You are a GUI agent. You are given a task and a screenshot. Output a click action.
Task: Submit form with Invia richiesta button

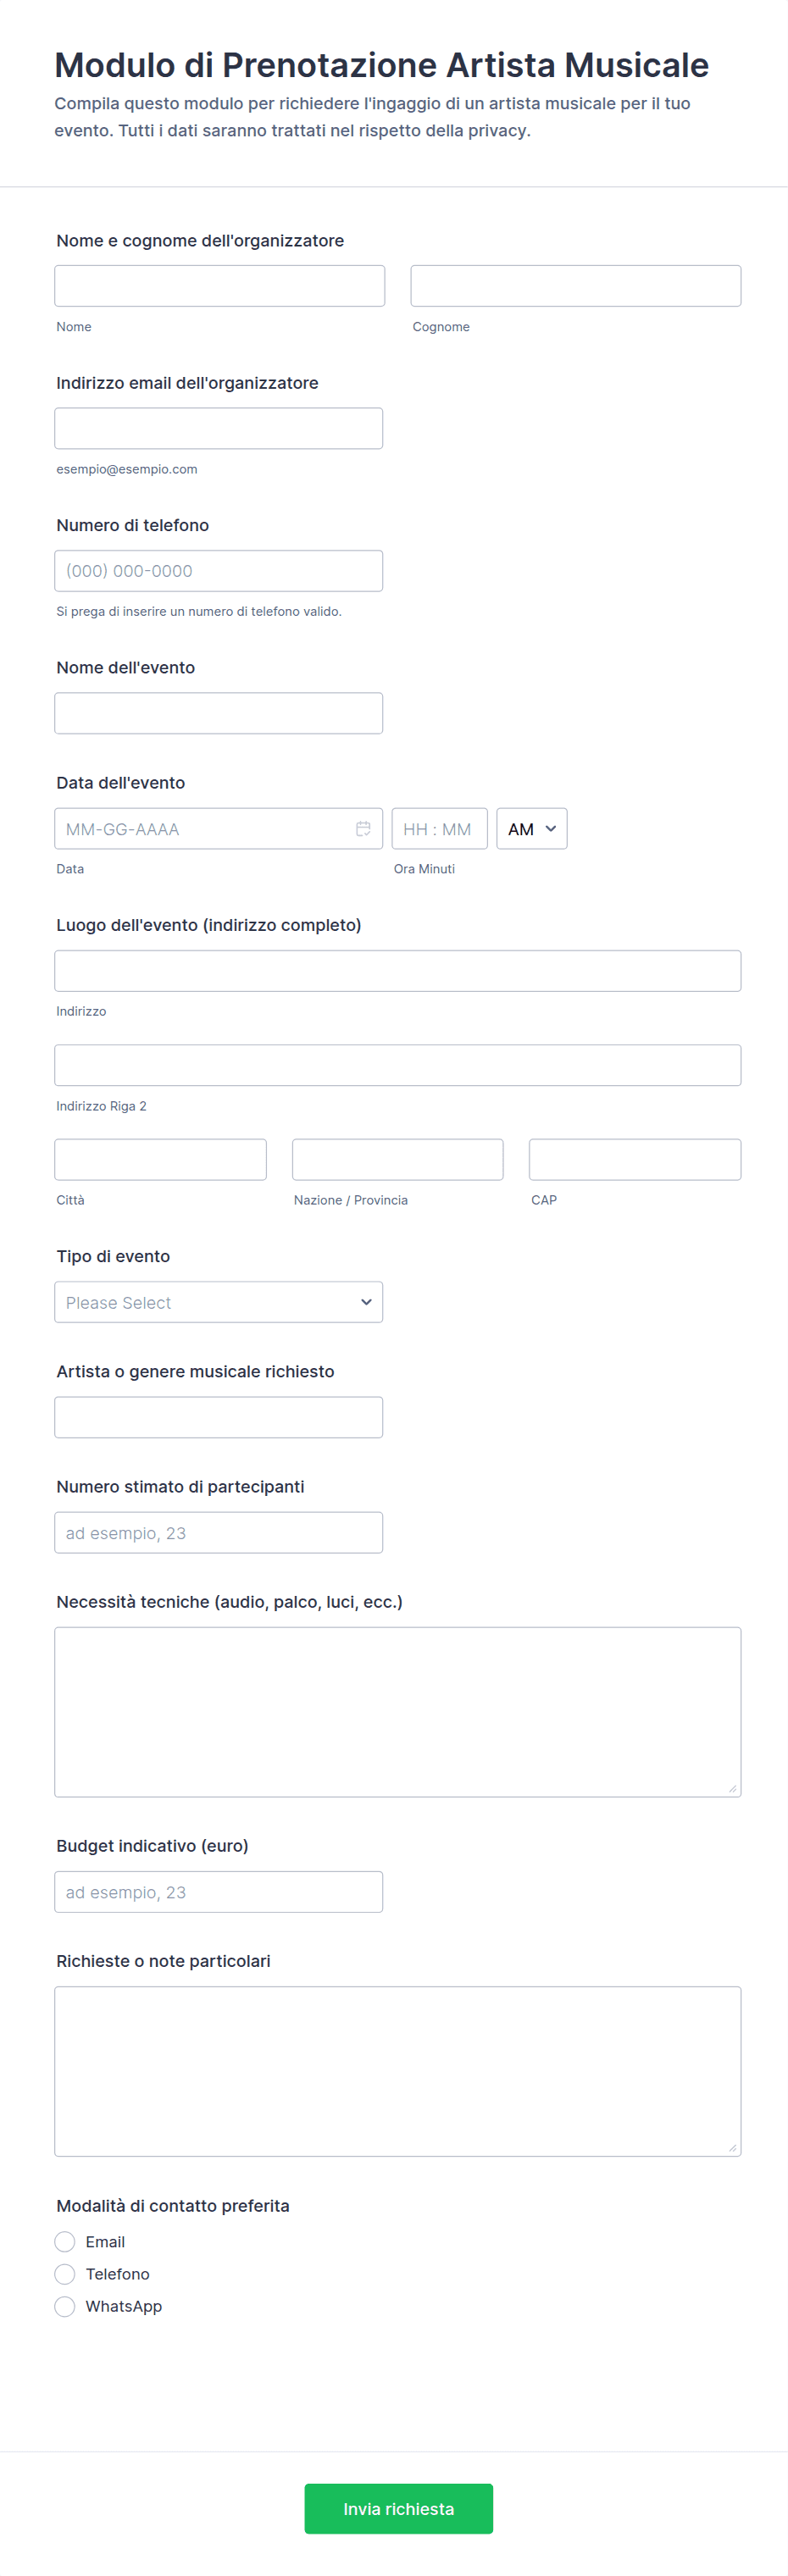point(398,2508)
